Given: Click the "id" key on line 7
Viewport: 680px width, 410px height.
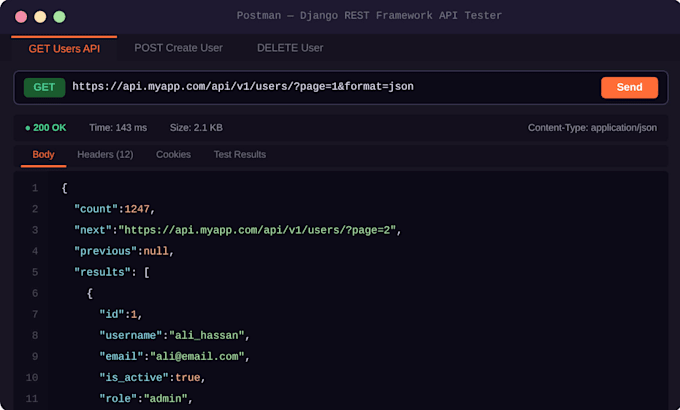Looking at the screenshot, I should point(112,314).
